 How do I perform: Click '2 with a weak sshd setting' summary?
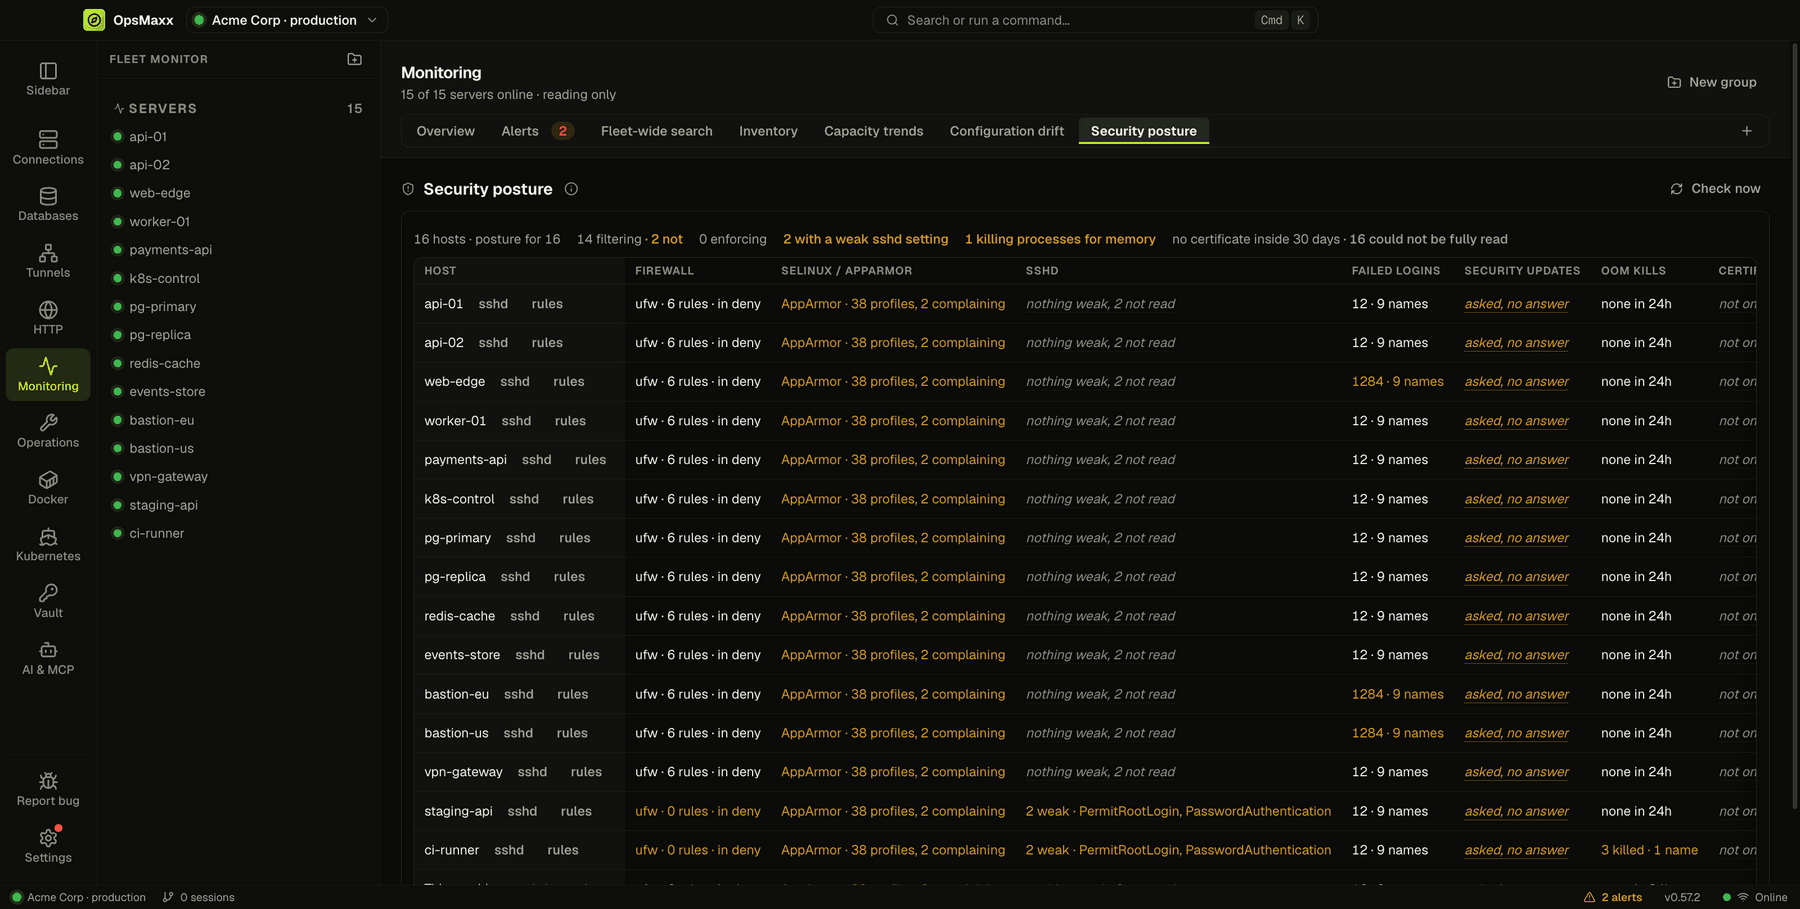tap(865, 239)
